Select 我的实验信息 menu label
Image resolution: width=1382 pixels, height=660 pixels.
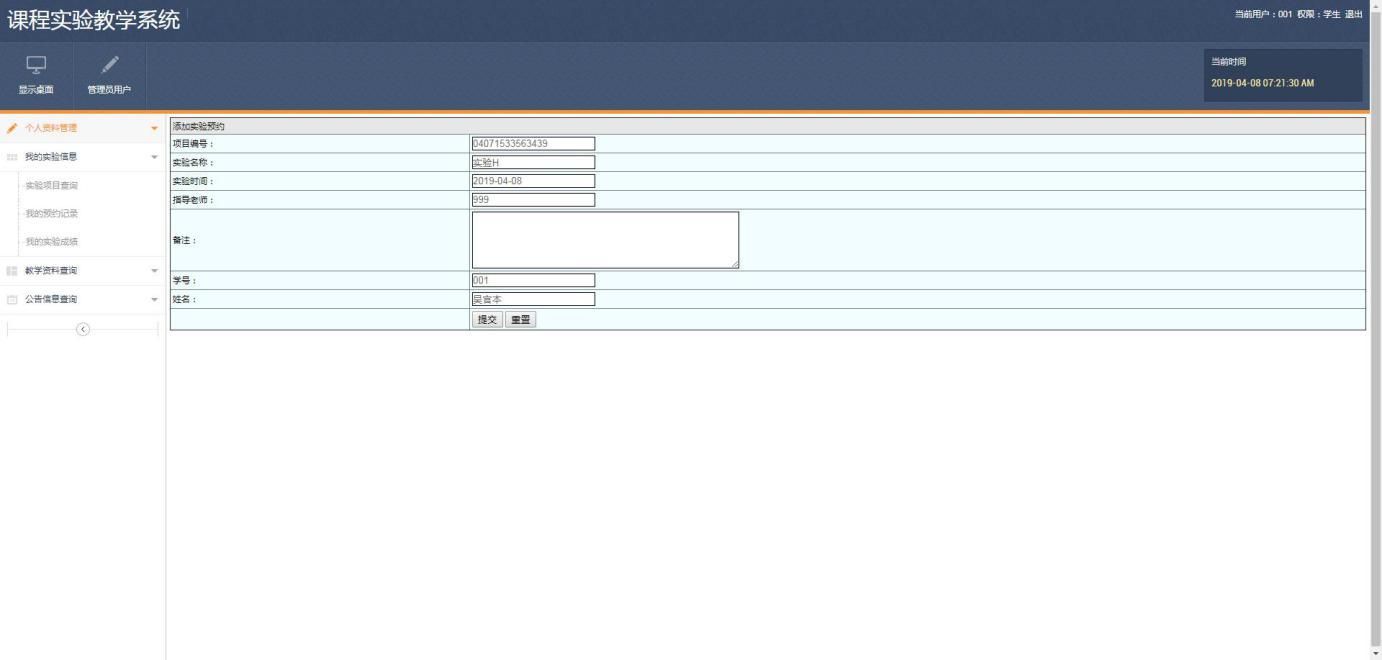[51, 157]
